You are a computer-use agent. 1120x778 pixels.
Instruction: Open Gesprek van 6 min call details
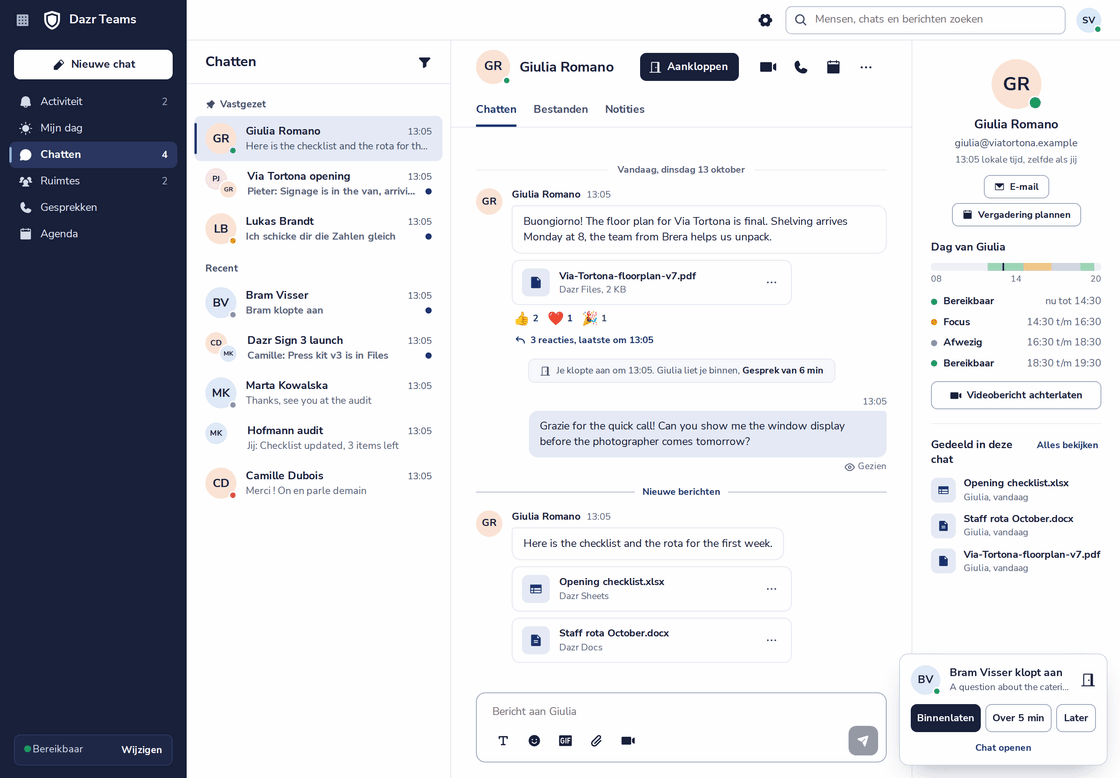tap(783, 371)
